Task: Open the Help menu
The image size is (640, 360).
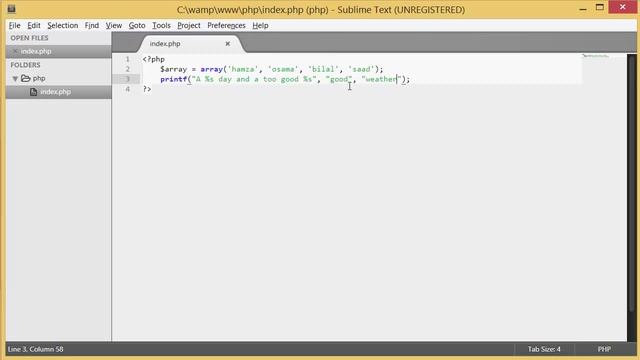Action: [x=260, y=25]
